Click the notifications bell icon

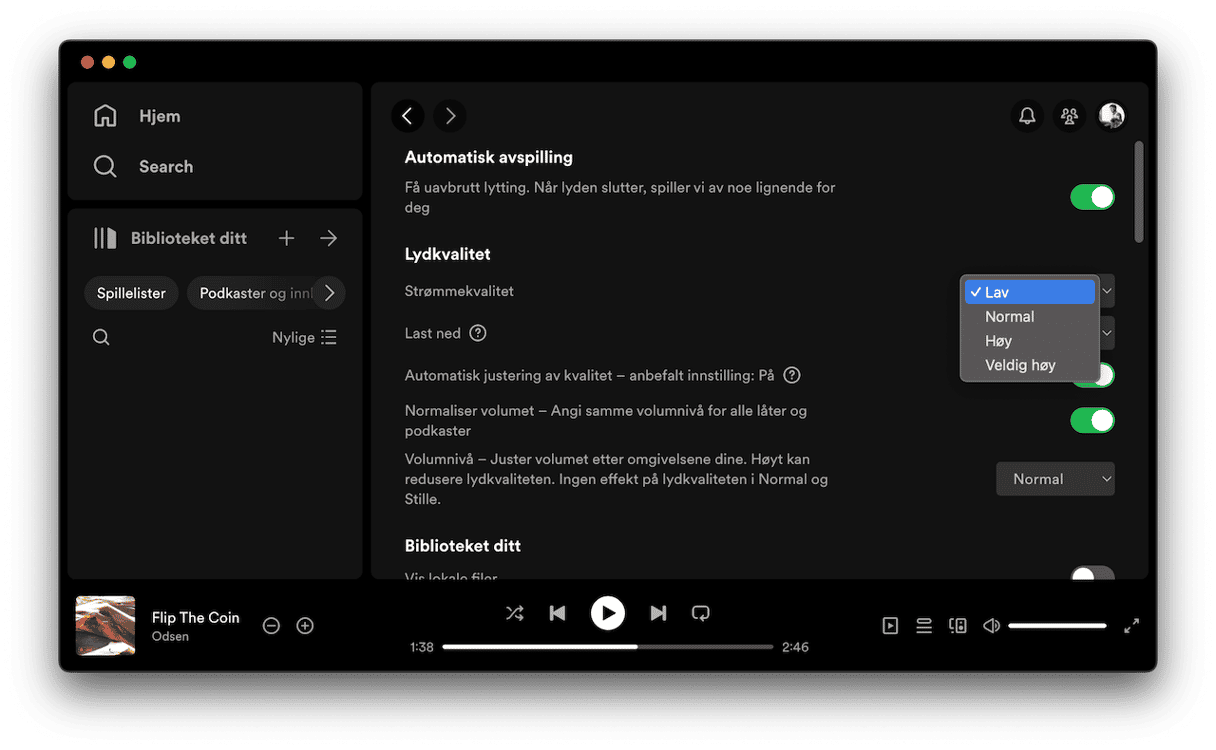click(1027, 116)
